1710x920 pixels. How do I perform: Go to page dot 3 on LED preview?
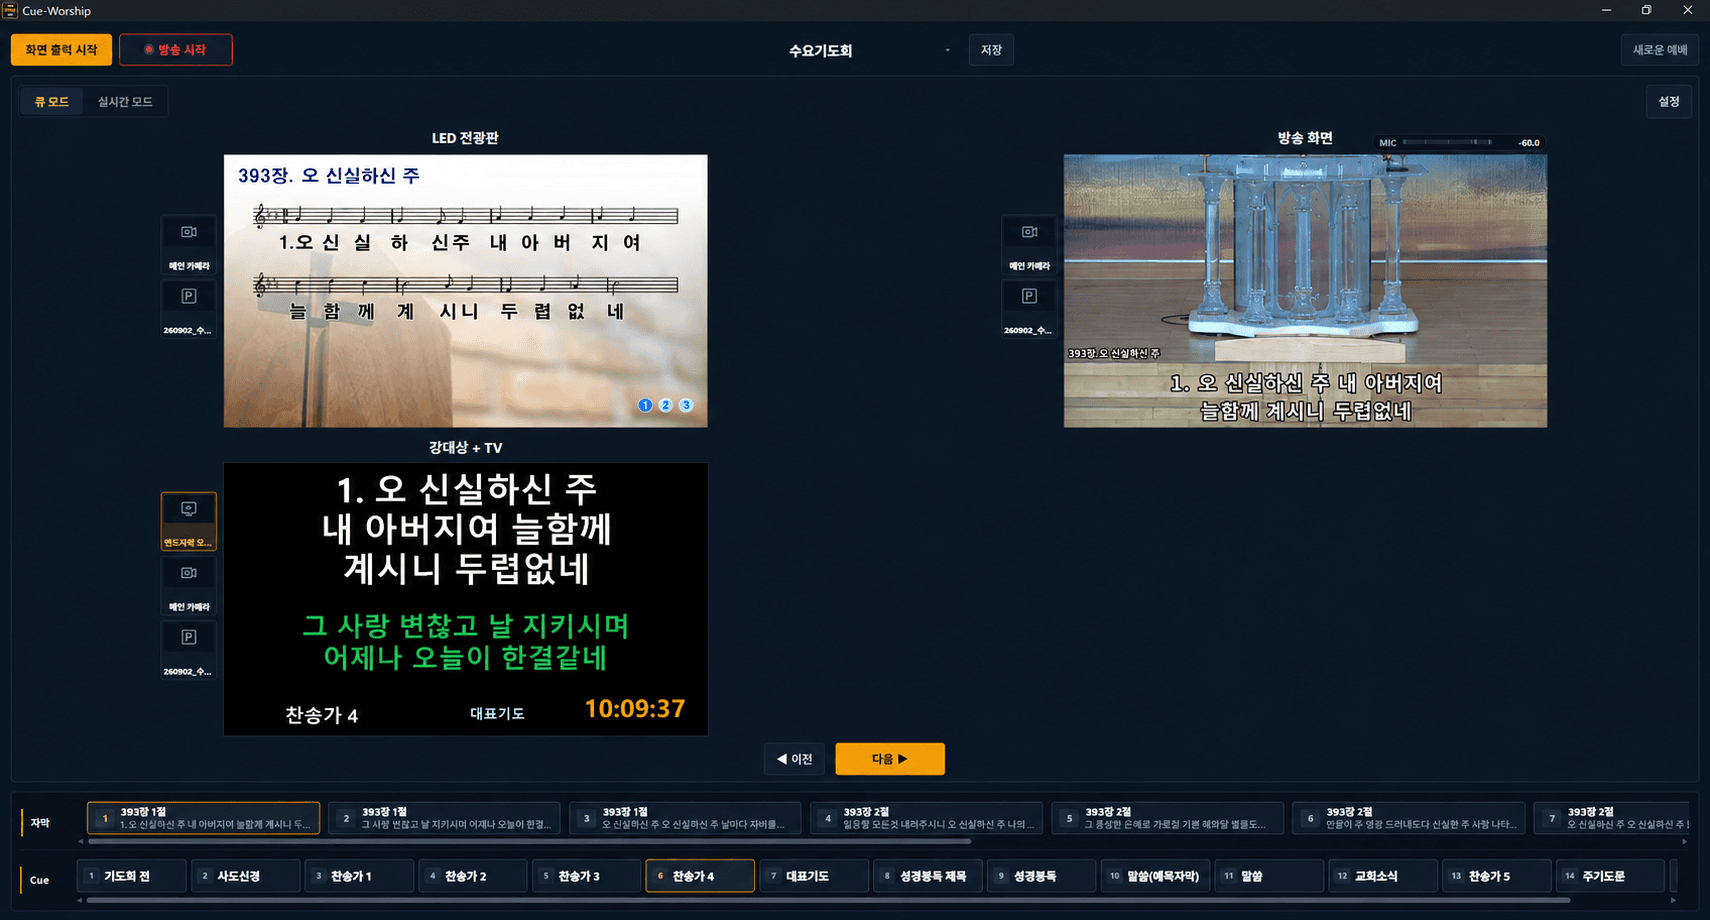click(x=685, y=405)
